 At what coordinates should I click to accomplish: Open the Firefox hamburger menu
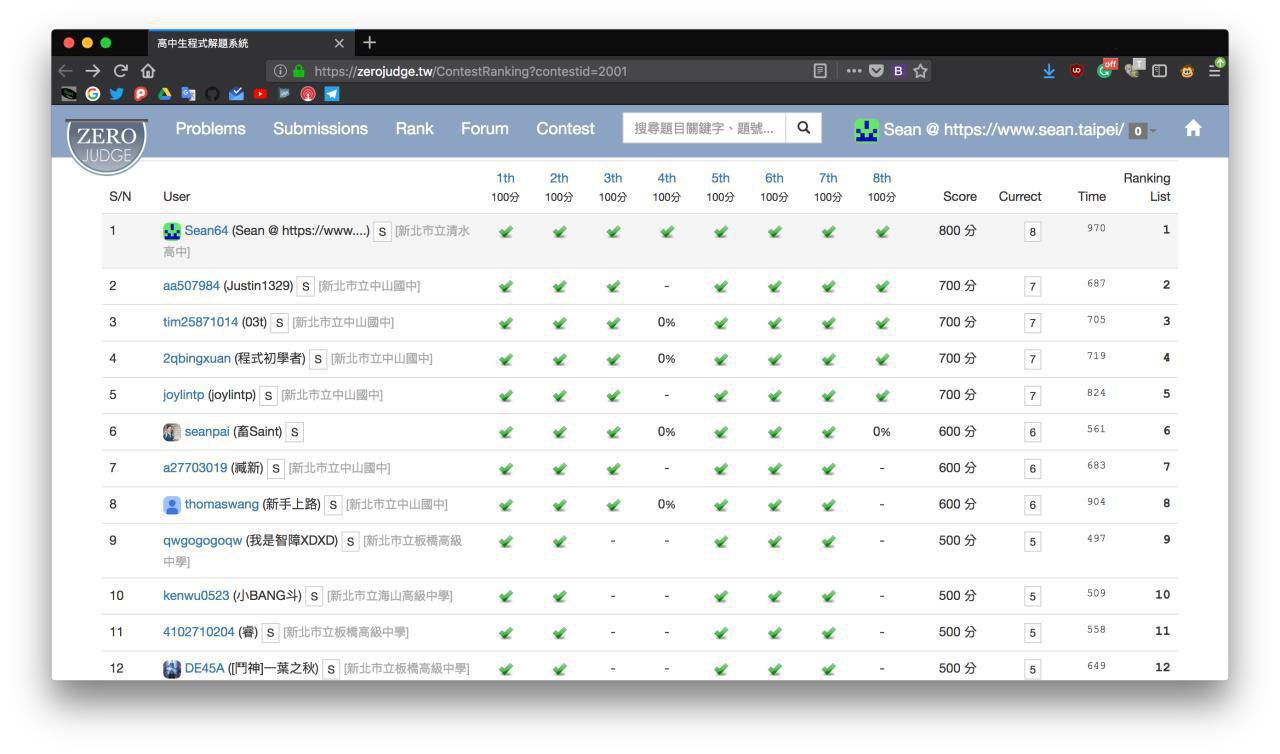point(1215,69)
